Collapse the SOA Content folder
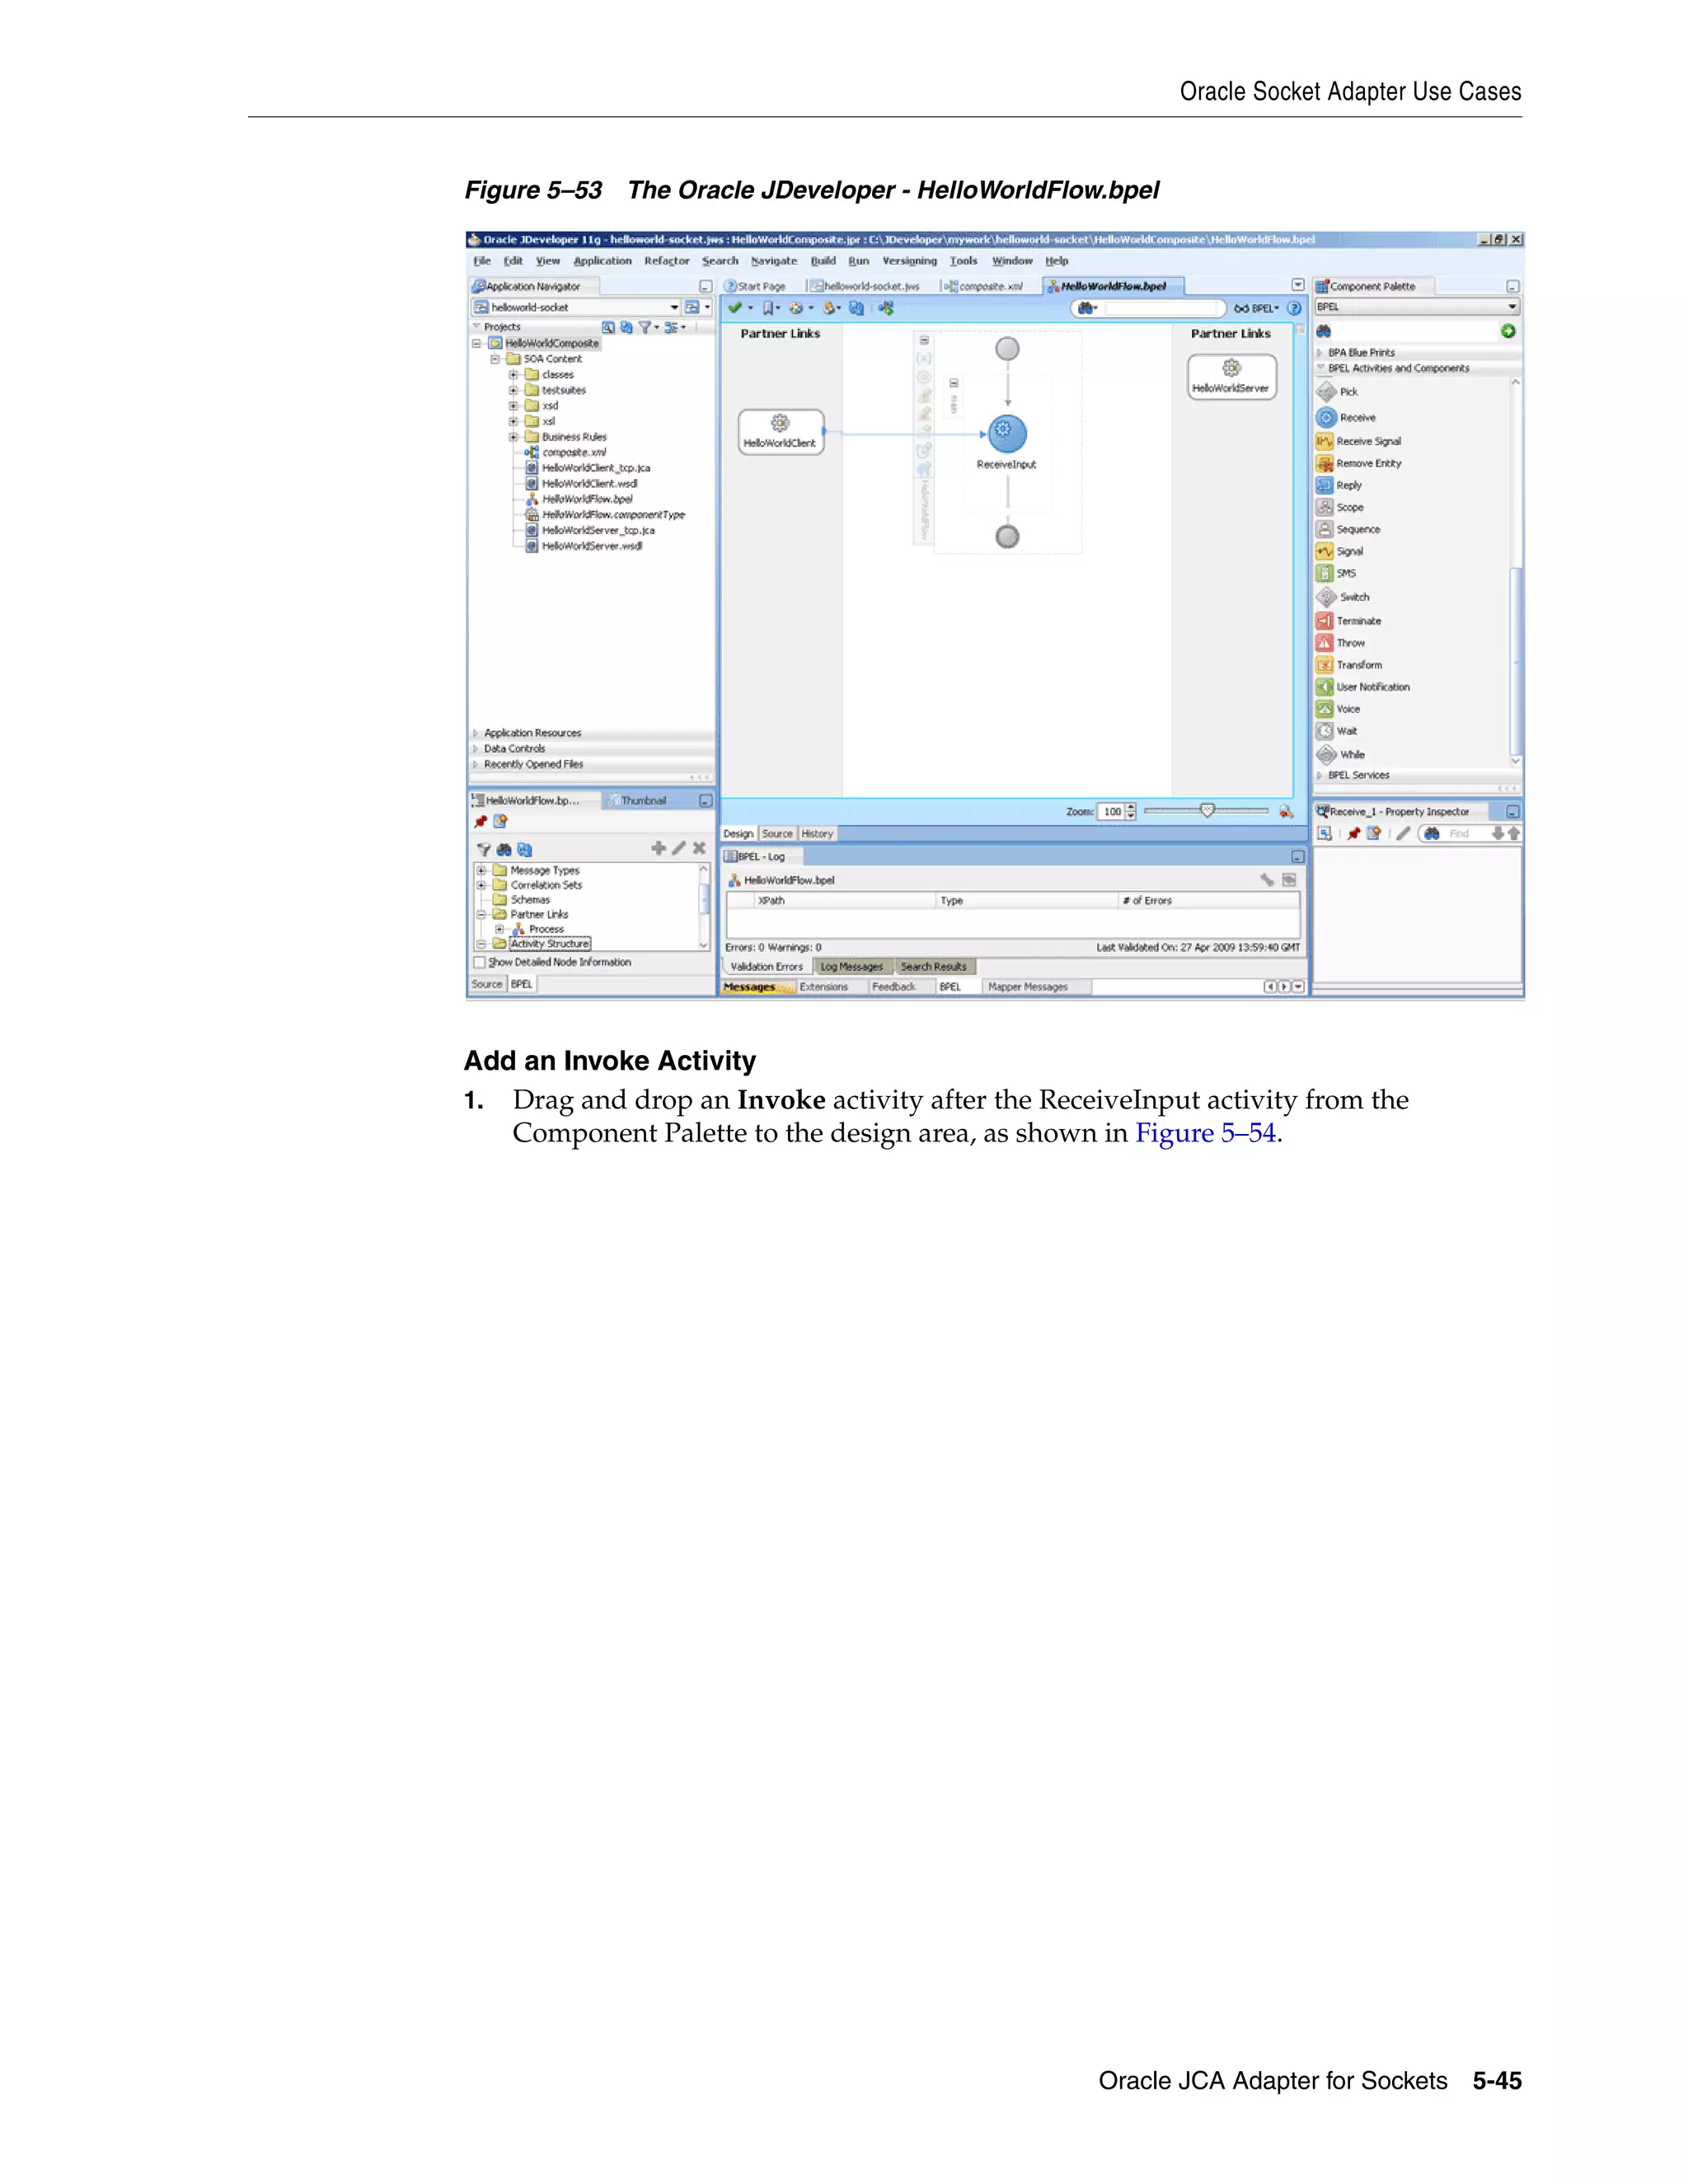This screenshot has height=2184, width=1688. (495, 359)
